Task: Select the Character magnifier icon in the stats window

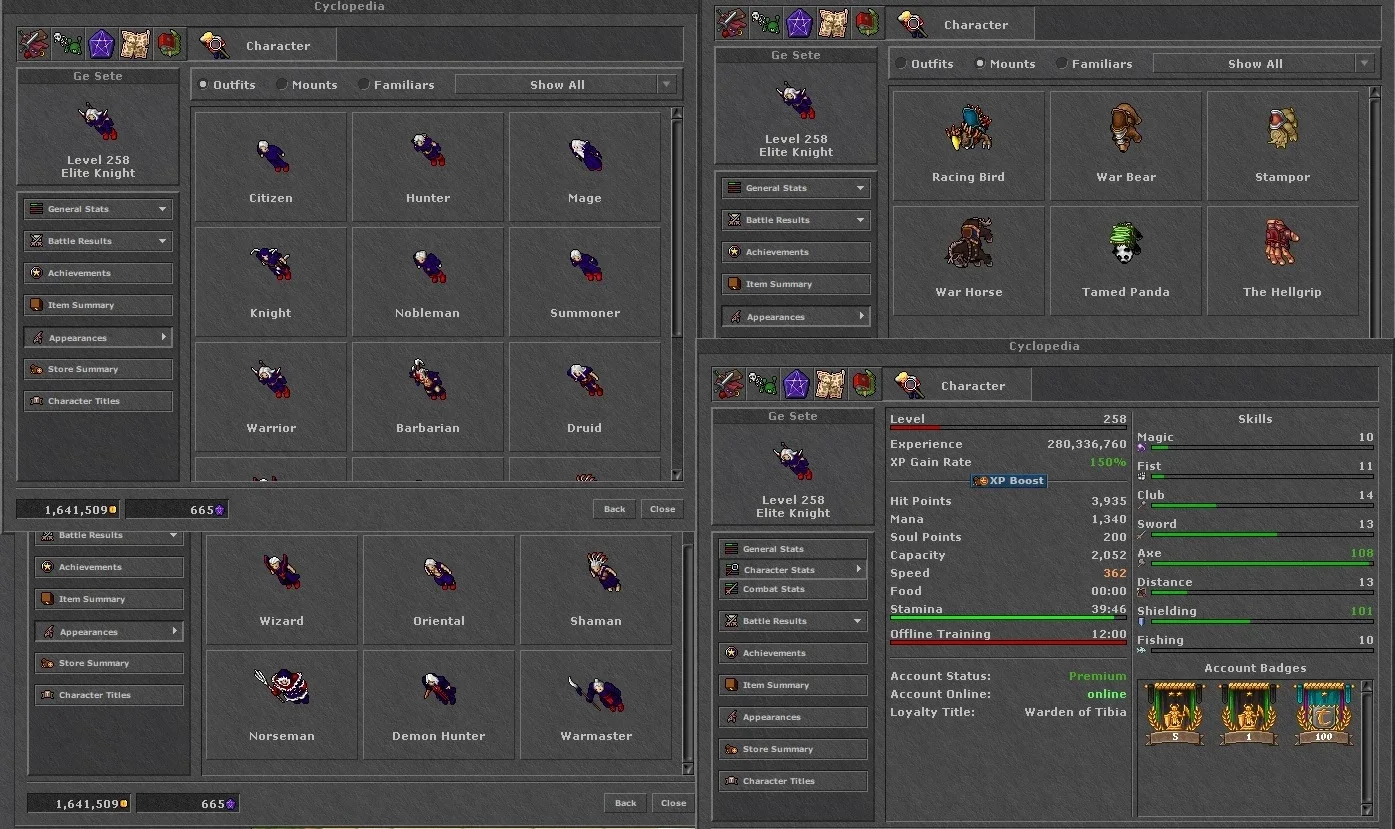Action: (907, 384)
